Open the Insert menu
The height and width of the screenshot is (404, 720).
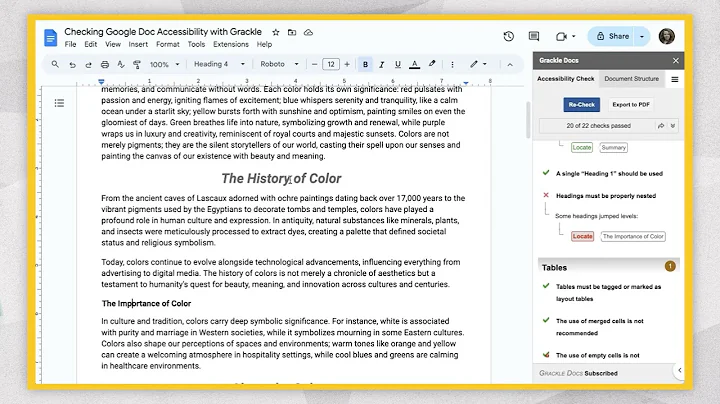click(138, 45)
